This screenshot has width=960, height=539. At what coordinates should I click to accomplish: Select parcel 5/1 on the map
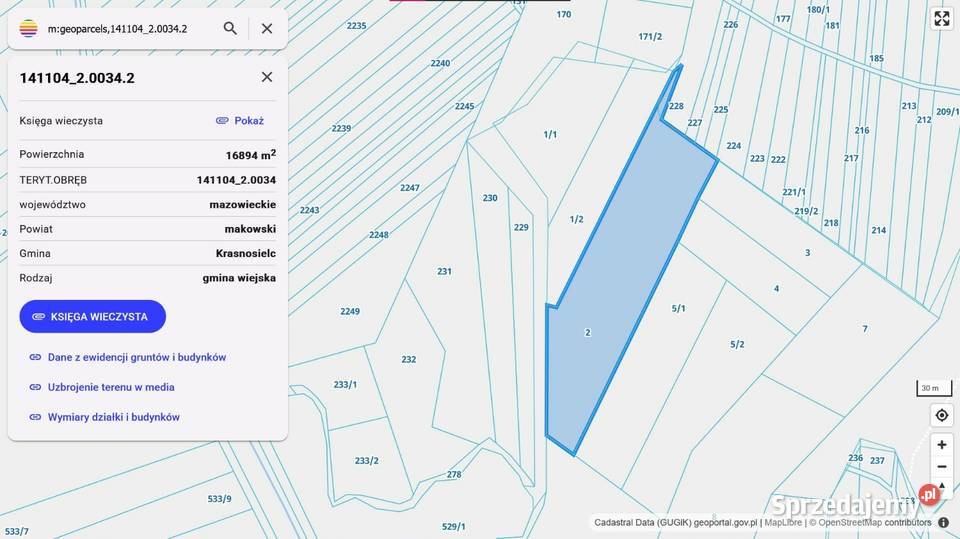(678, 308)
